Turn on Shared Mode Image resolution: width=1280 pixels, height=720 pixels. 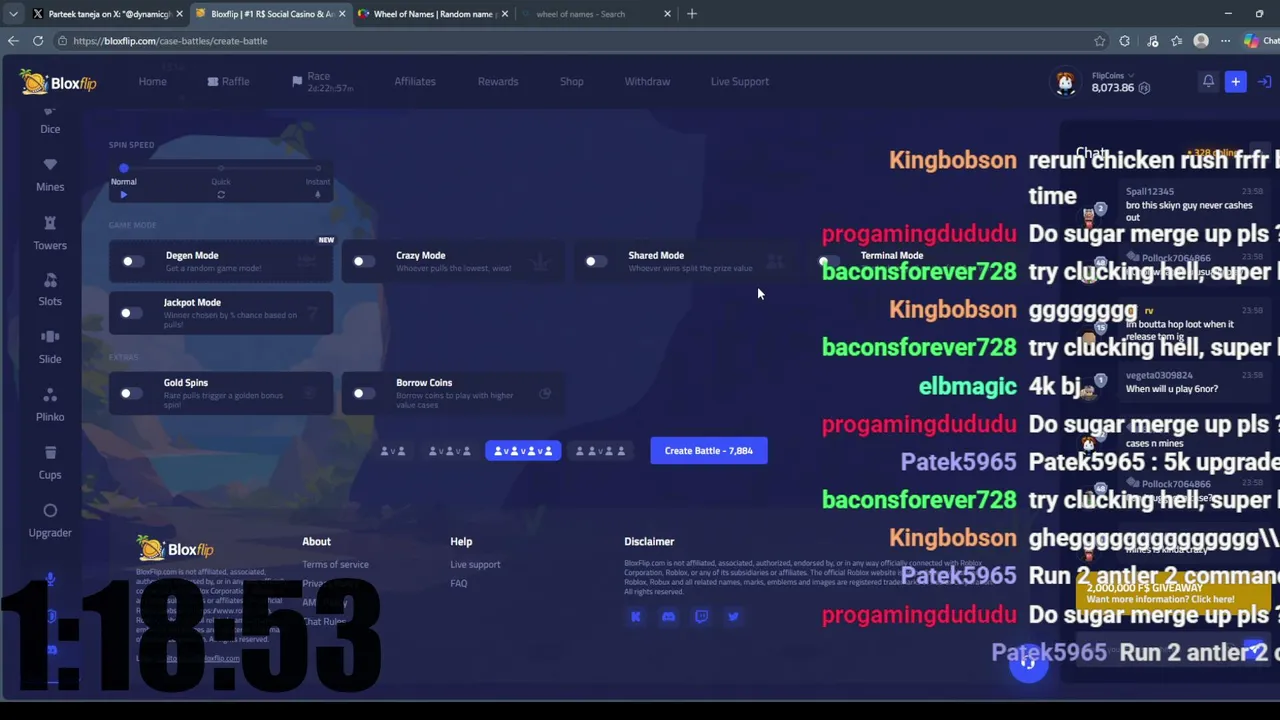[595, 262]
